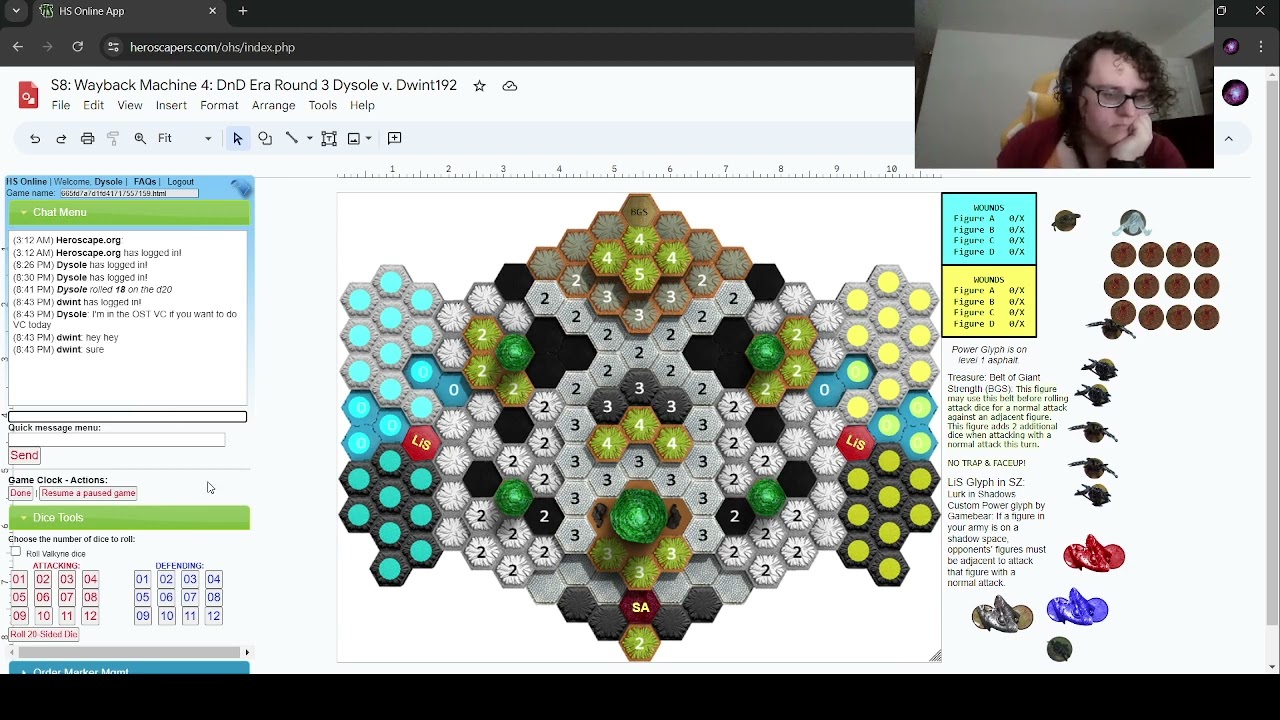Click the Paint format roller icon
Viewport: 1280px width, 720px height.
pyautogui.click(x=113, y=138)
